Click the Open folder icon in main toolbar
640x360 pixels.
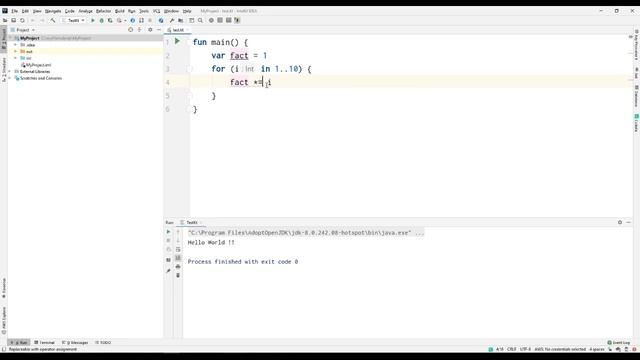coord(5,20)
